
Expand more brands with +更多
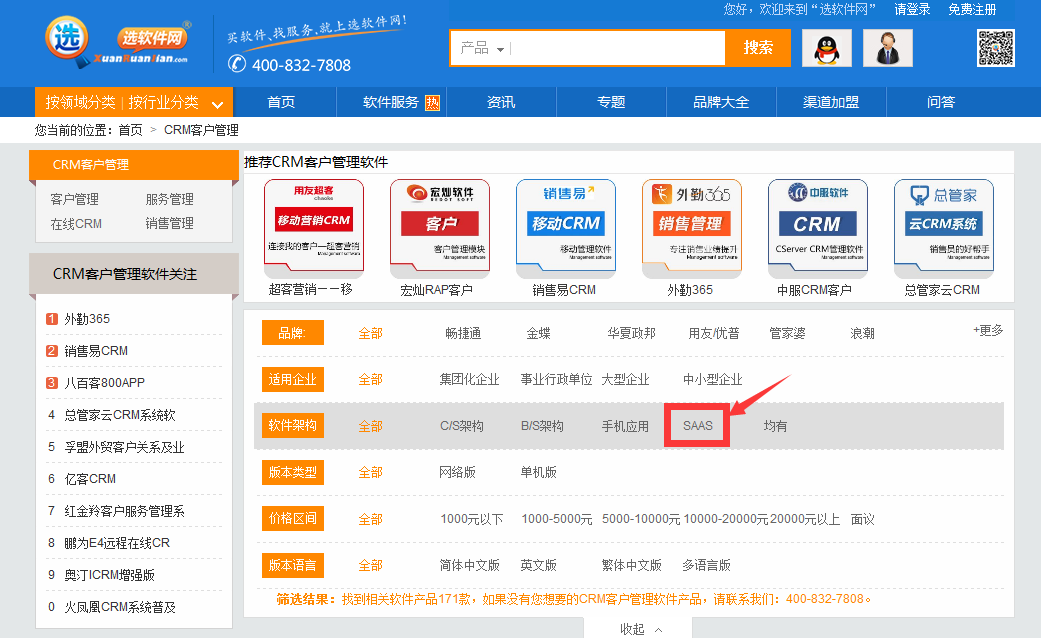tap(988, 330)
